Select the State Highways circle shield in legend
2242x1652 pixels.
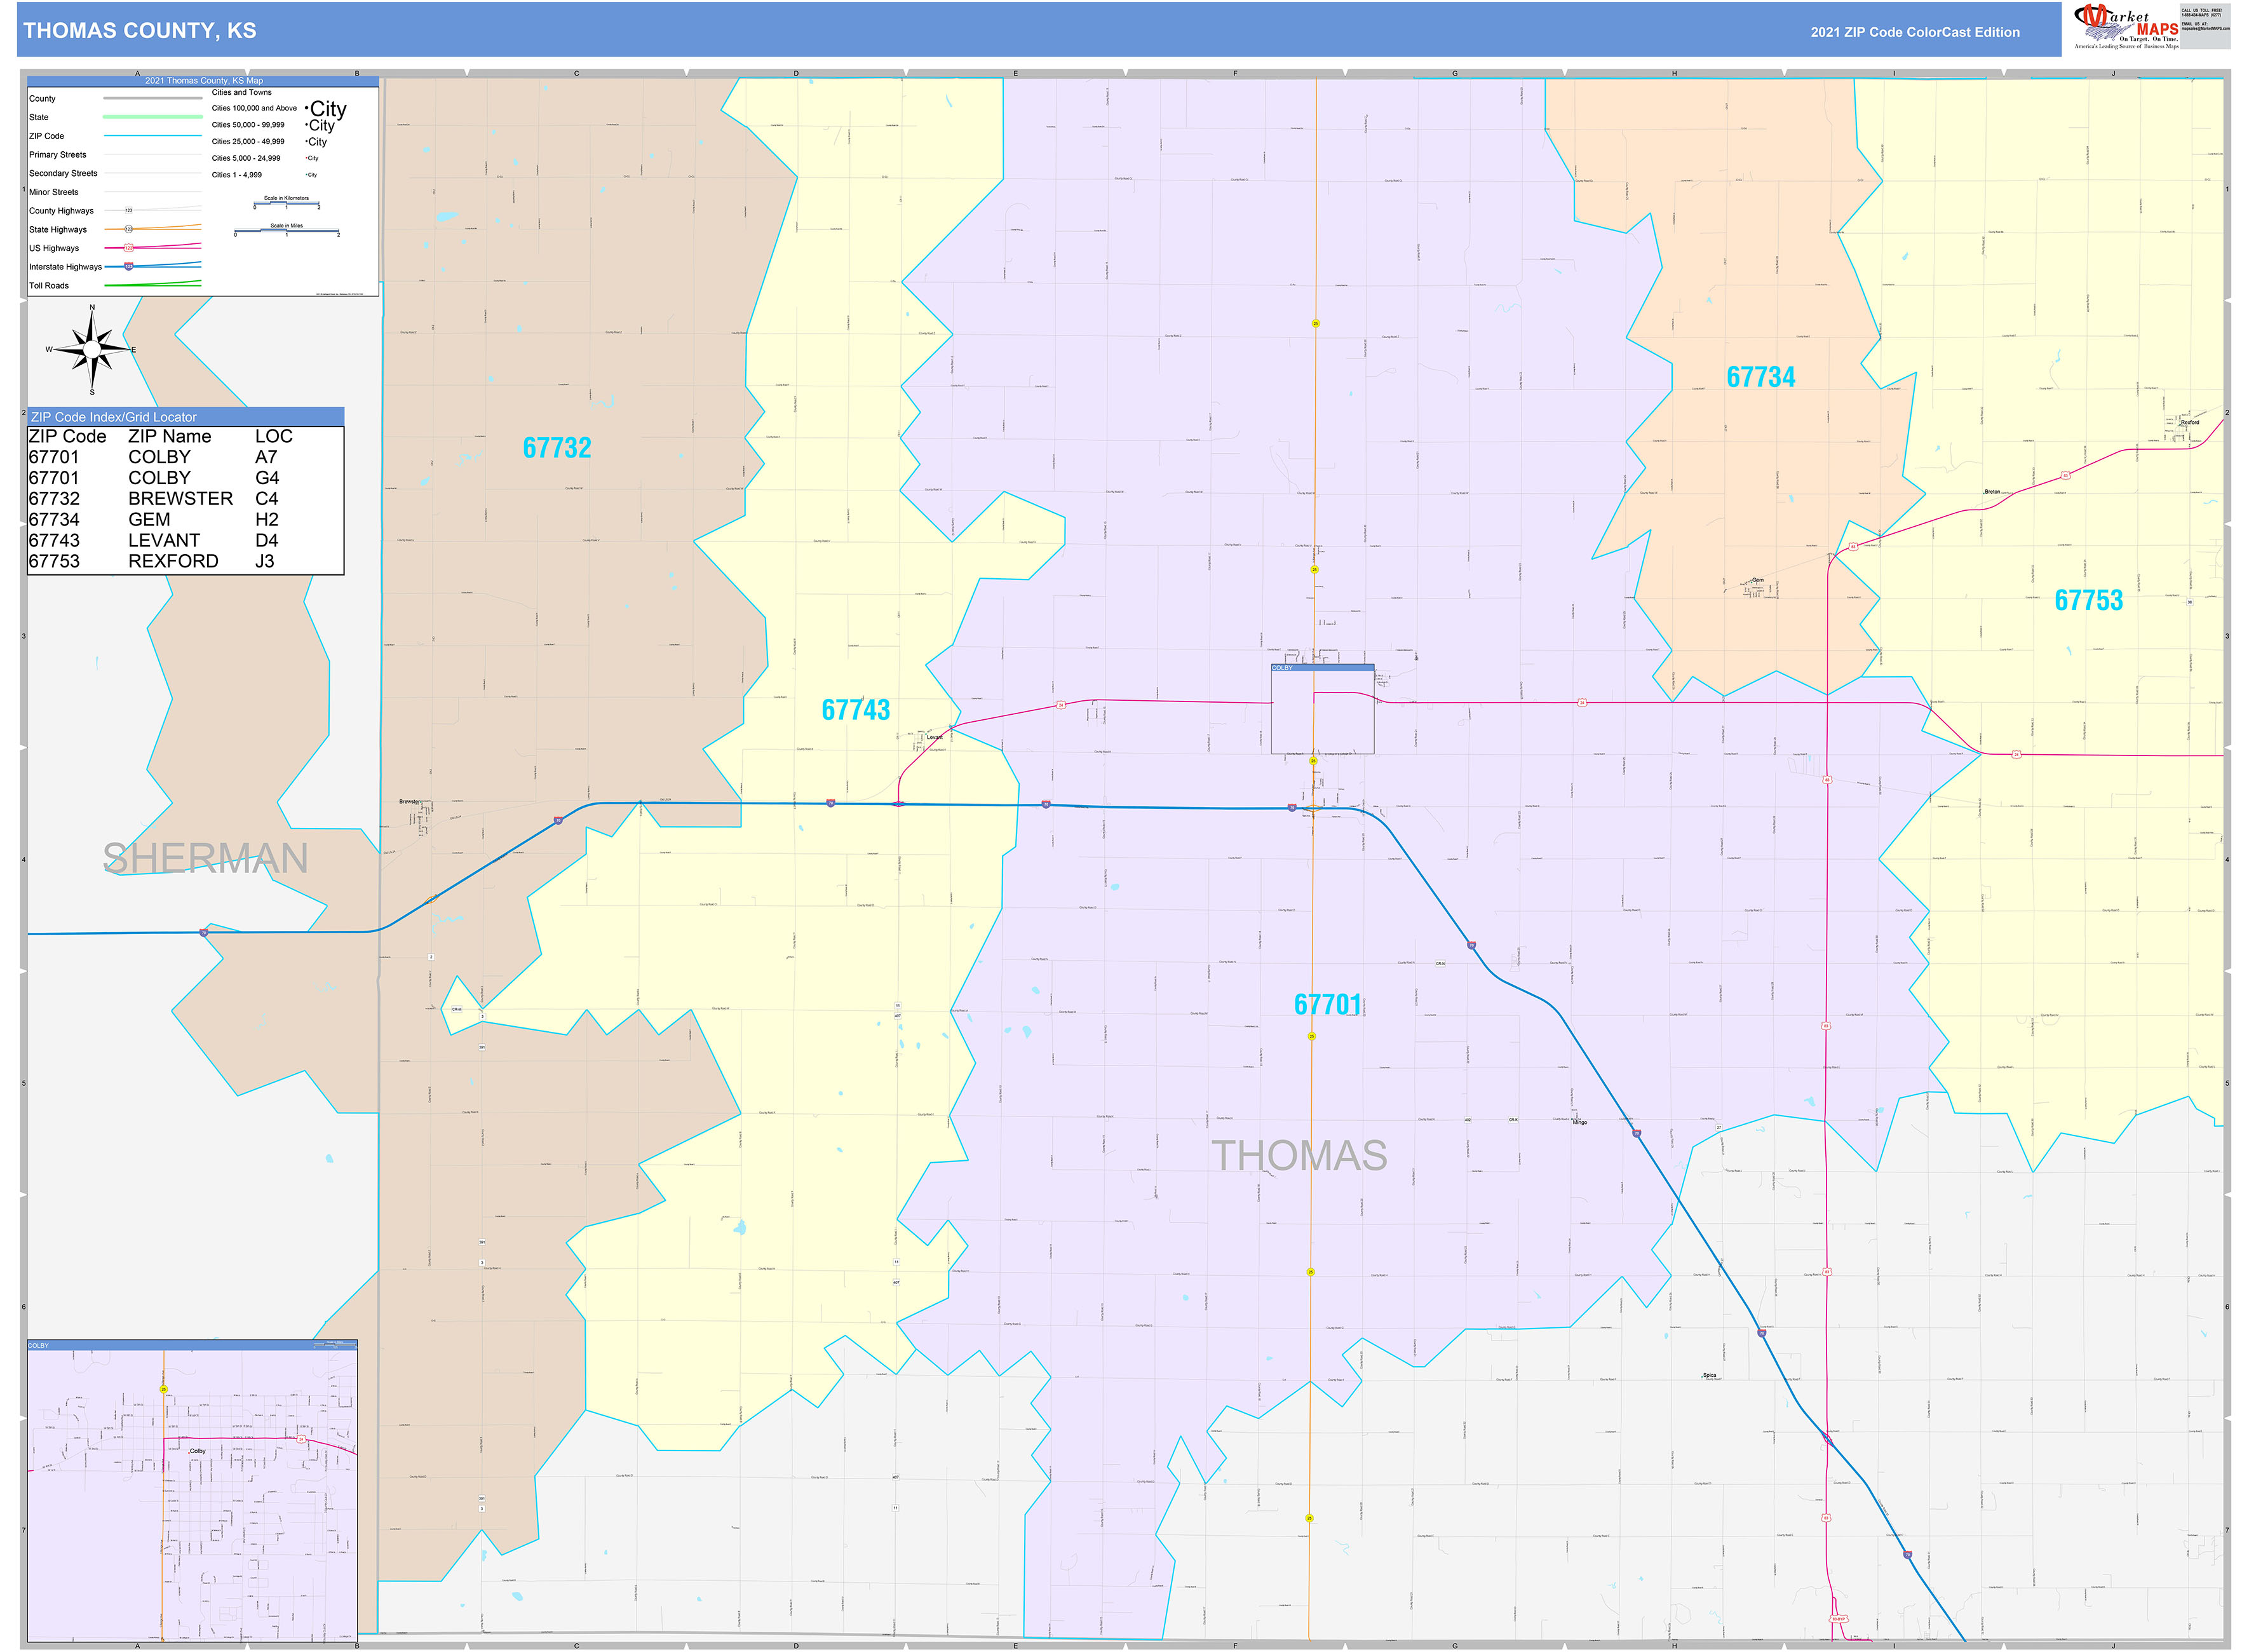click(x=129, y=229)
